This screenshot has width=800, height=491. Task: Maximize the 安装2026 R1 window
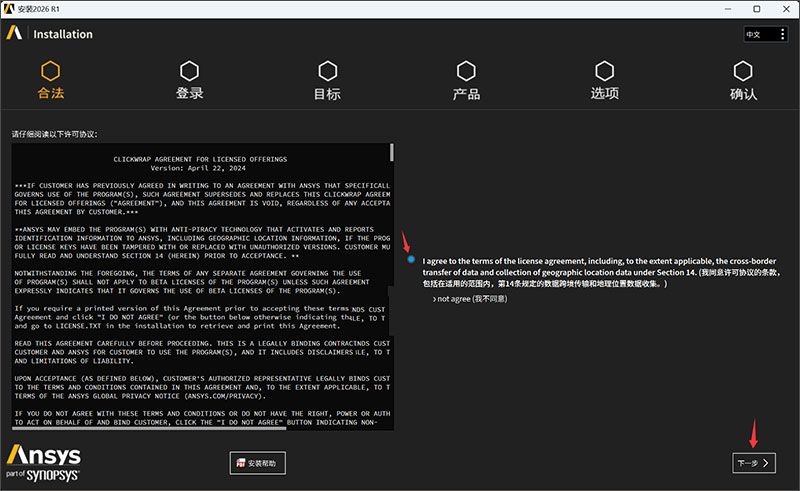(757, 9)
